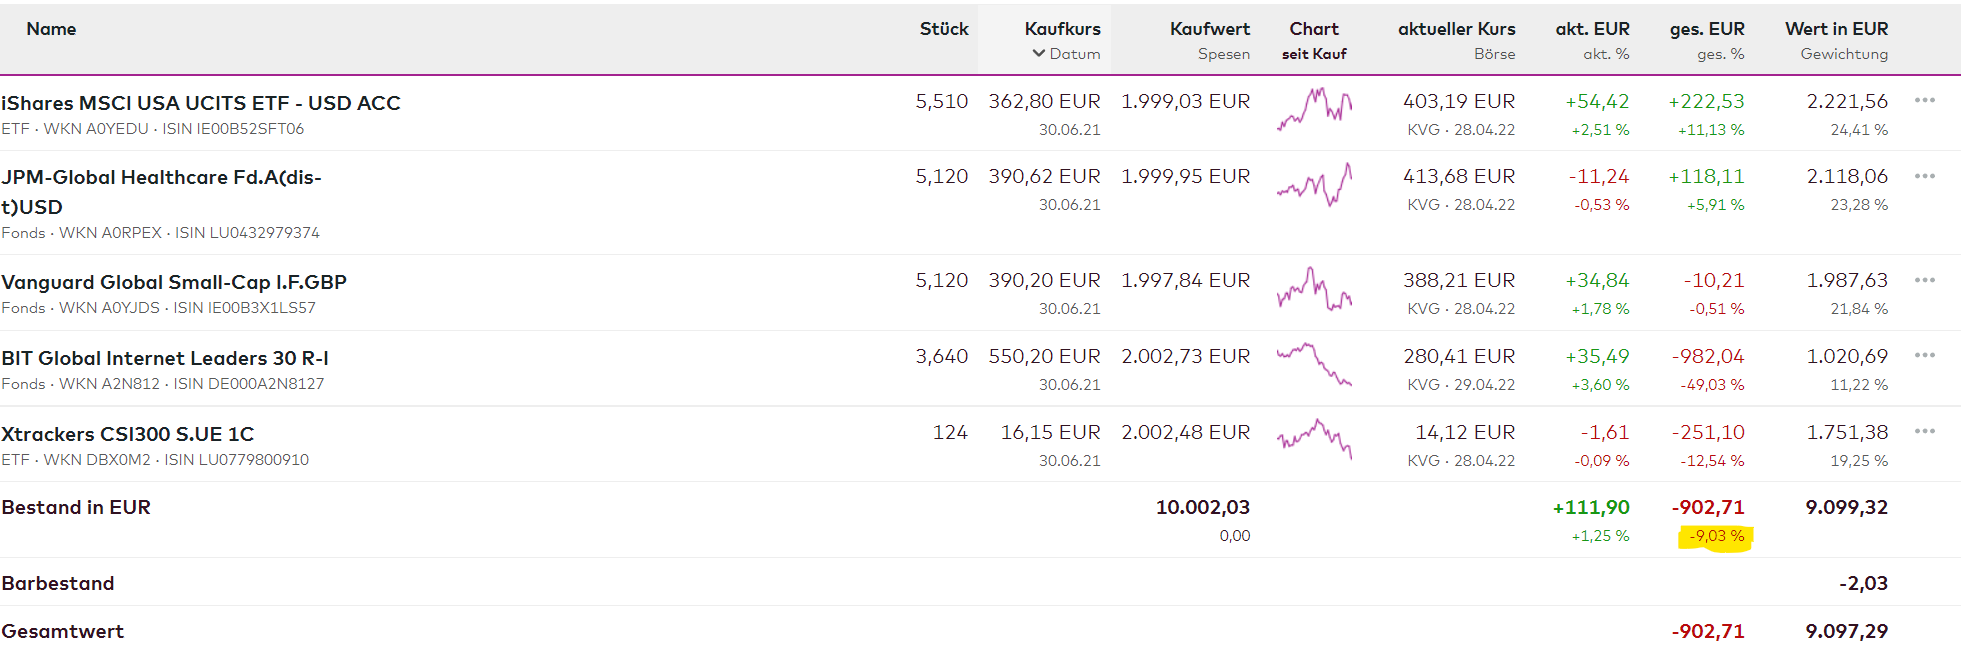Open three-dot menu for Vanguard Global Small-Cap
Image resolution: width=1970 pixels, height=653 pixels.
tap(1924, 280)
